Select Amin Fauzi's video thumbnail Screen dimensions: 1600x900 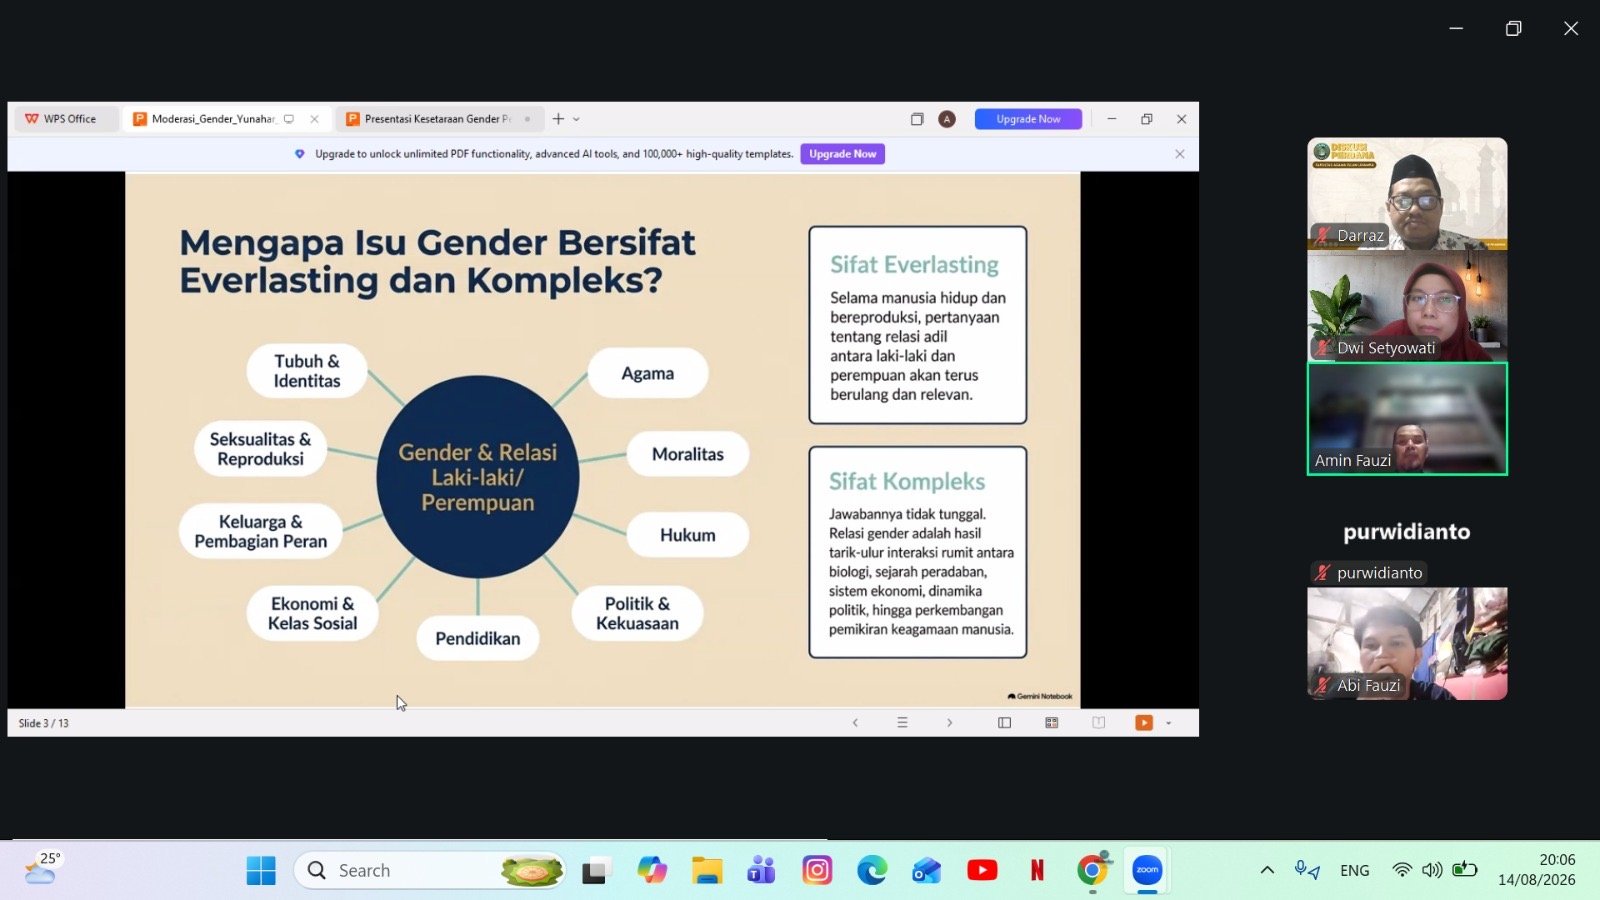[x=1407, y=418]
